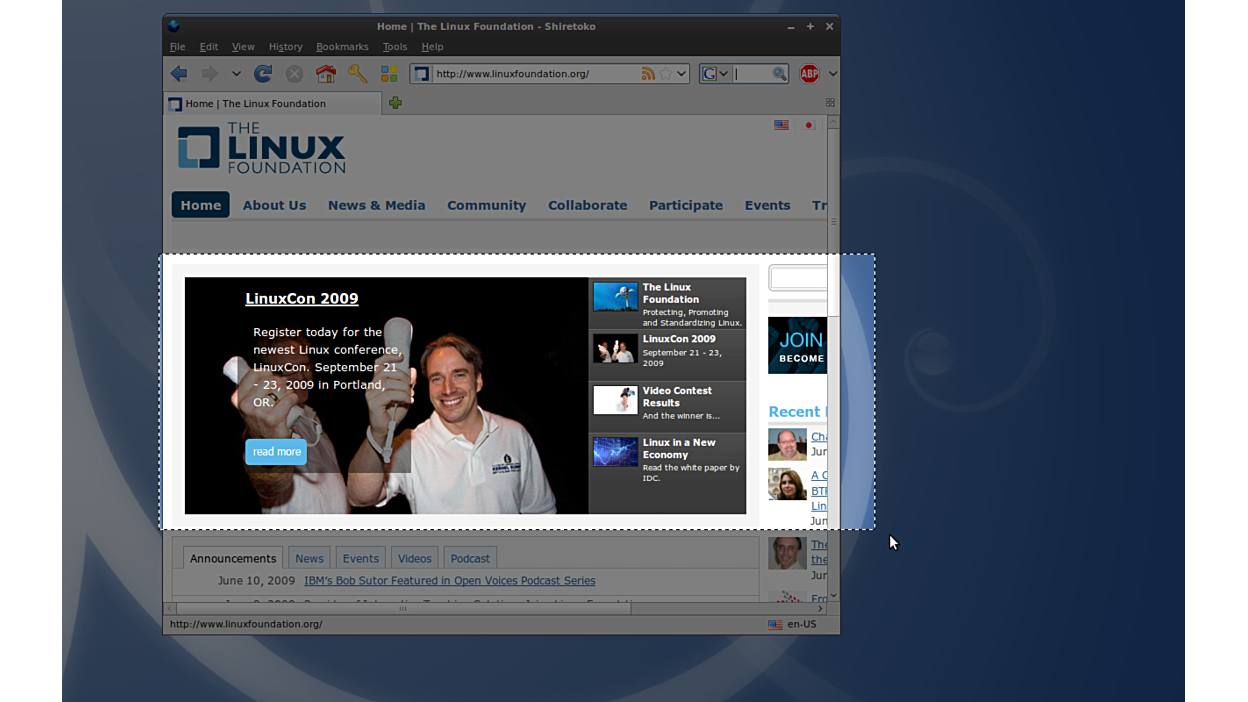Click the golden key icon in toolbar
The width and height of the screenshot is (1248, 702).
(x=357, y=73)
